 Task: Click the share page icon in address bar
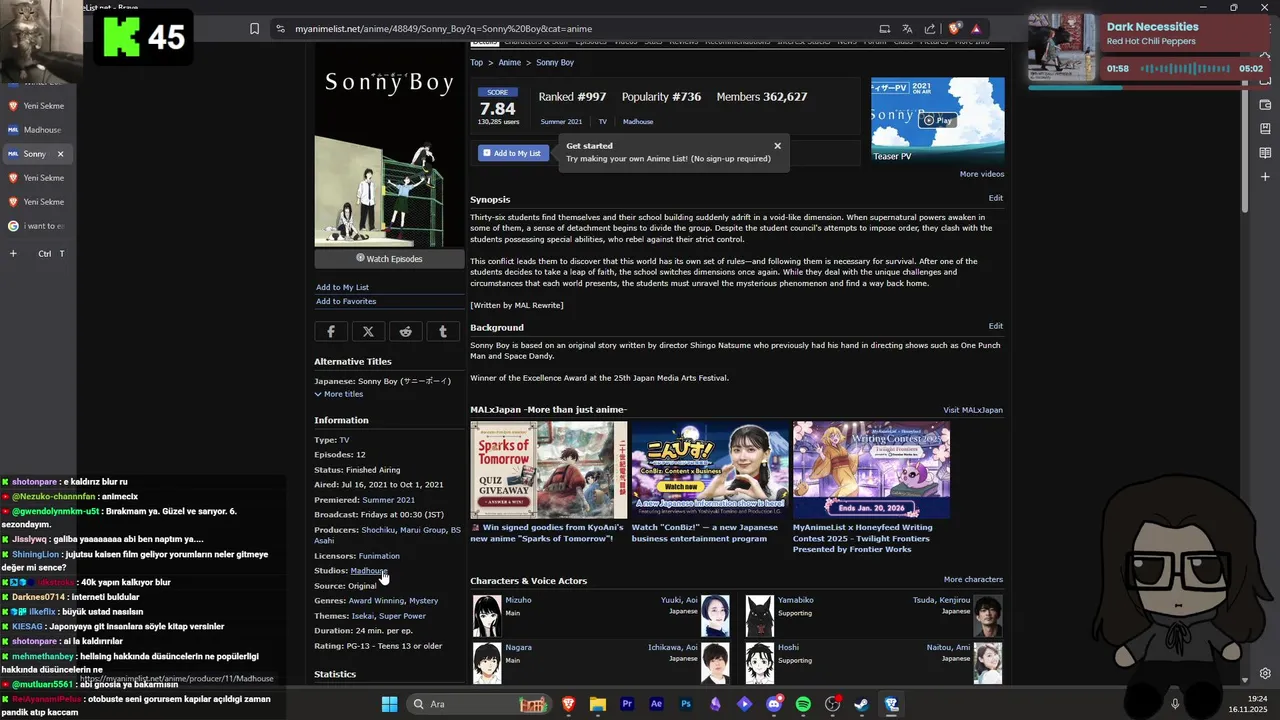930,29
